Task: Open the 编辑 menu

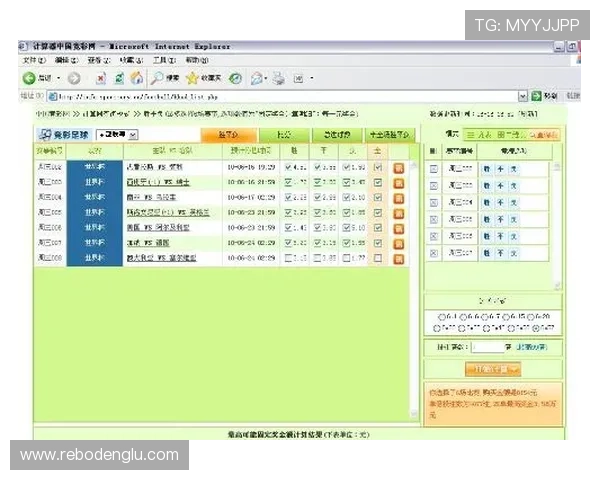Action: [67, 60]
